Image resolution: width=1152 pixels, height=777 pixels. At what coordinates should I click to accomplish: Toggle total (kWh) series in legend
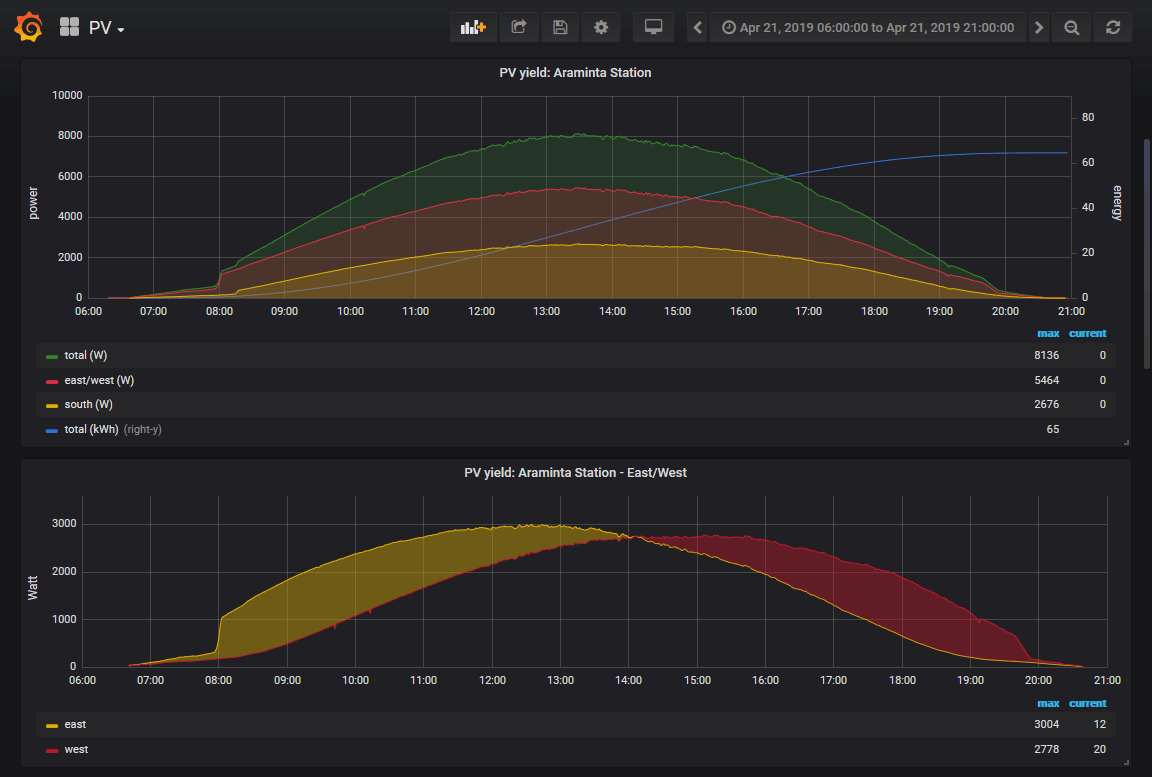(x=91, y=430)
